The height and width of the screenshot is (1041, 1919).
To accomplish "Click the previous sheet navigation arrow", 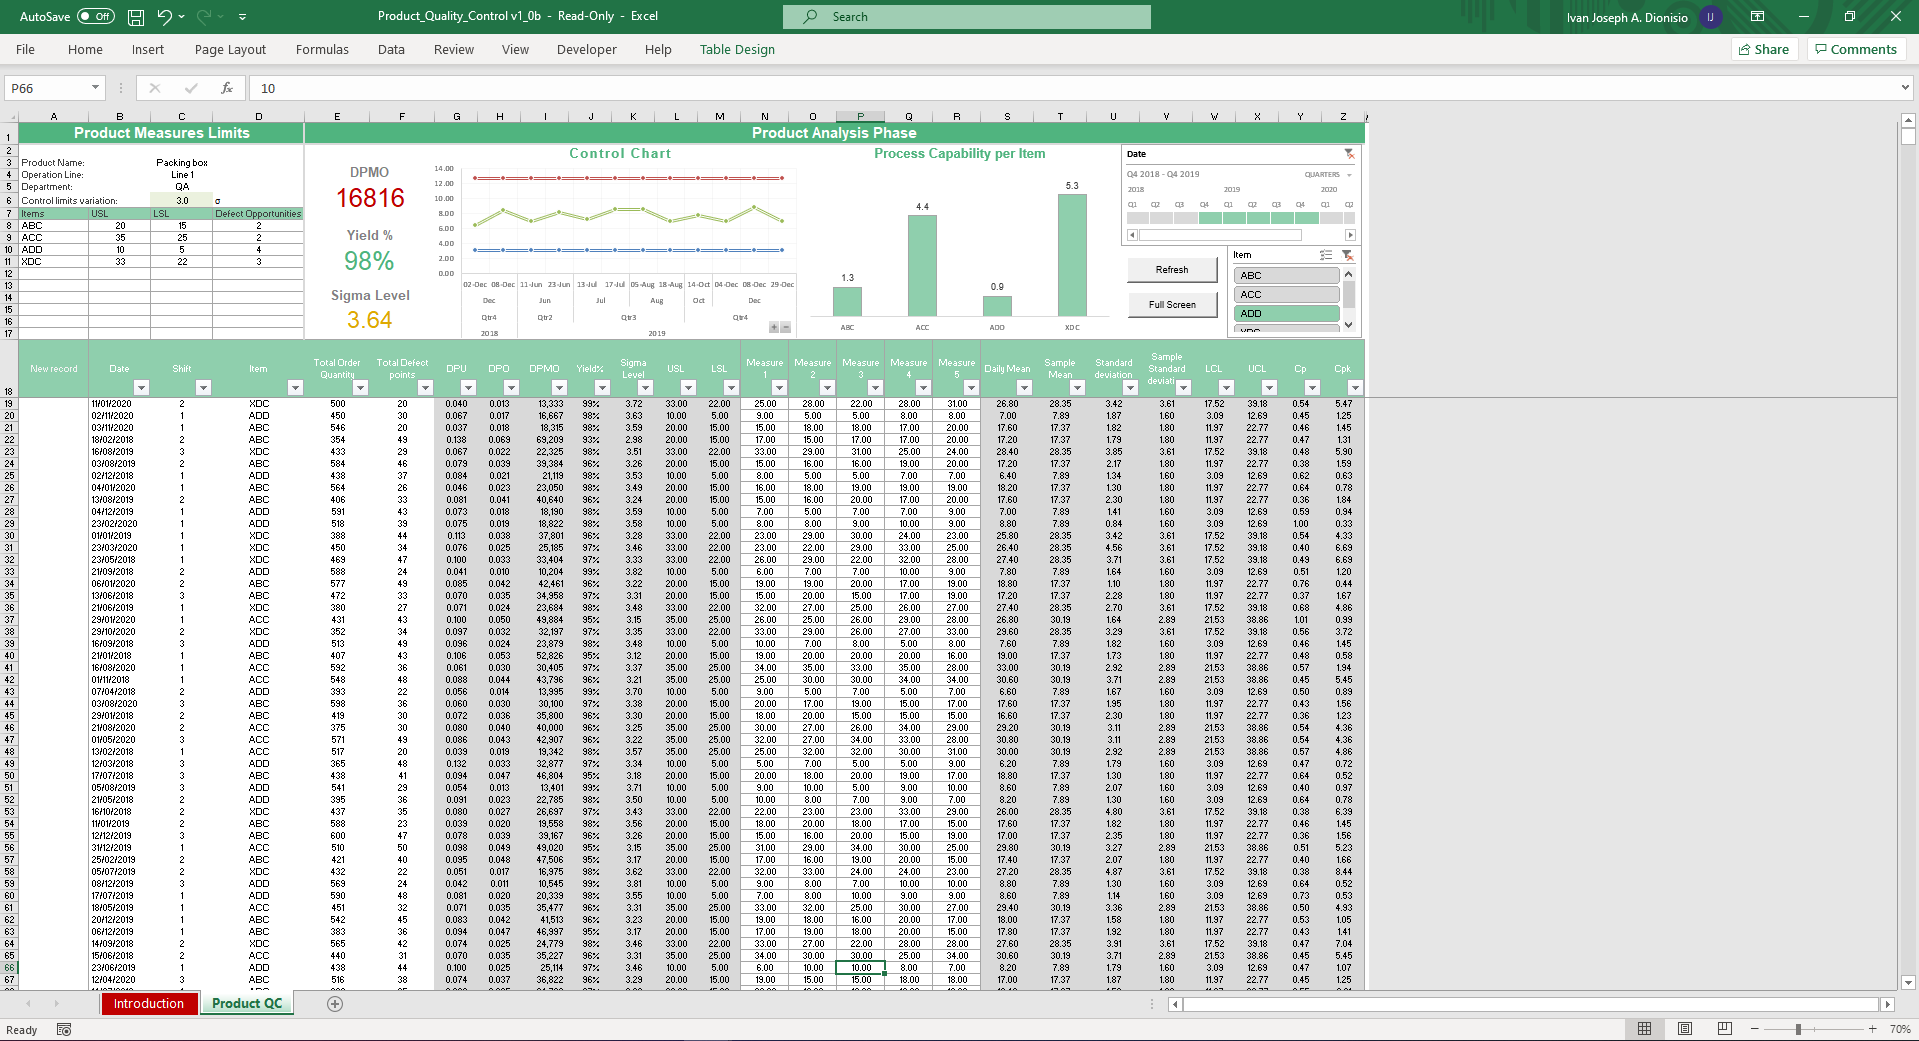I will [x=29, y=1004].
